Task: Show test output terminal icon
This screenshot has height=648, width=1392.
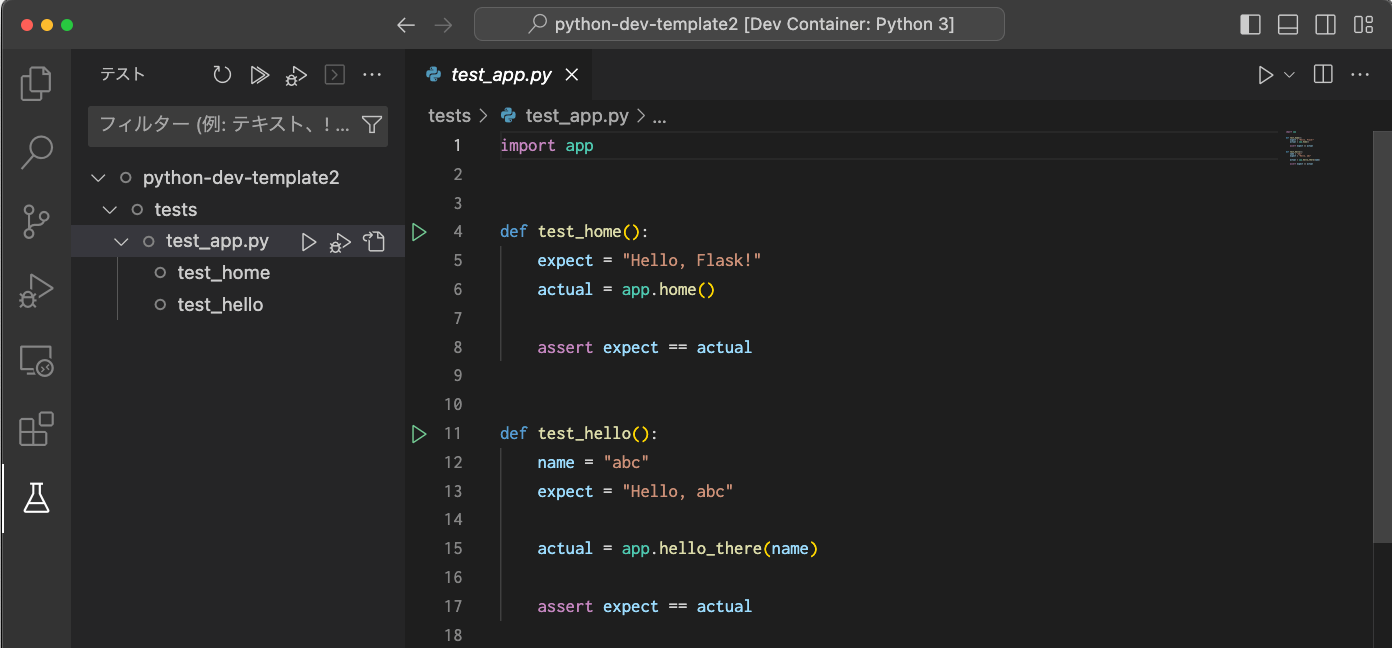Action: pyautogui.click(x=335, y=74)
